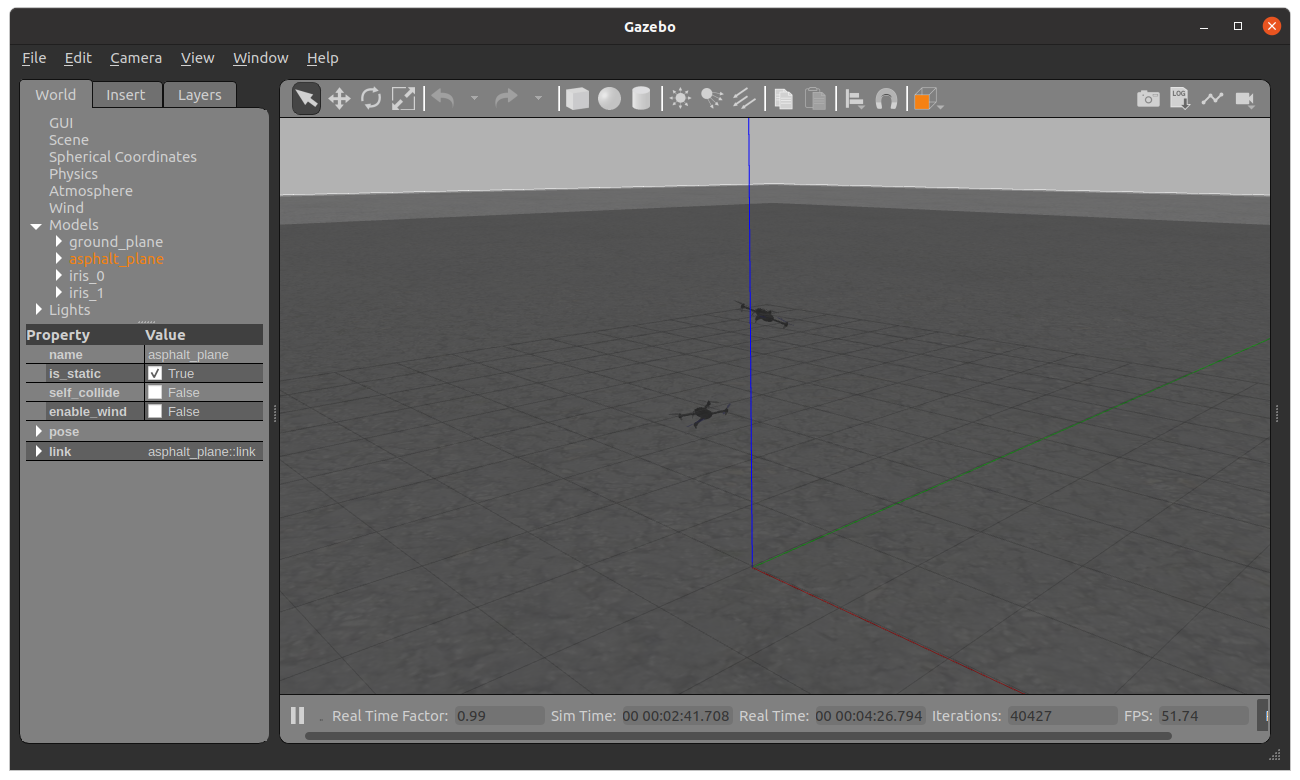Select Spherical Coordinates item
This screenshot has height=780, width=1300.
coord(123,157)
